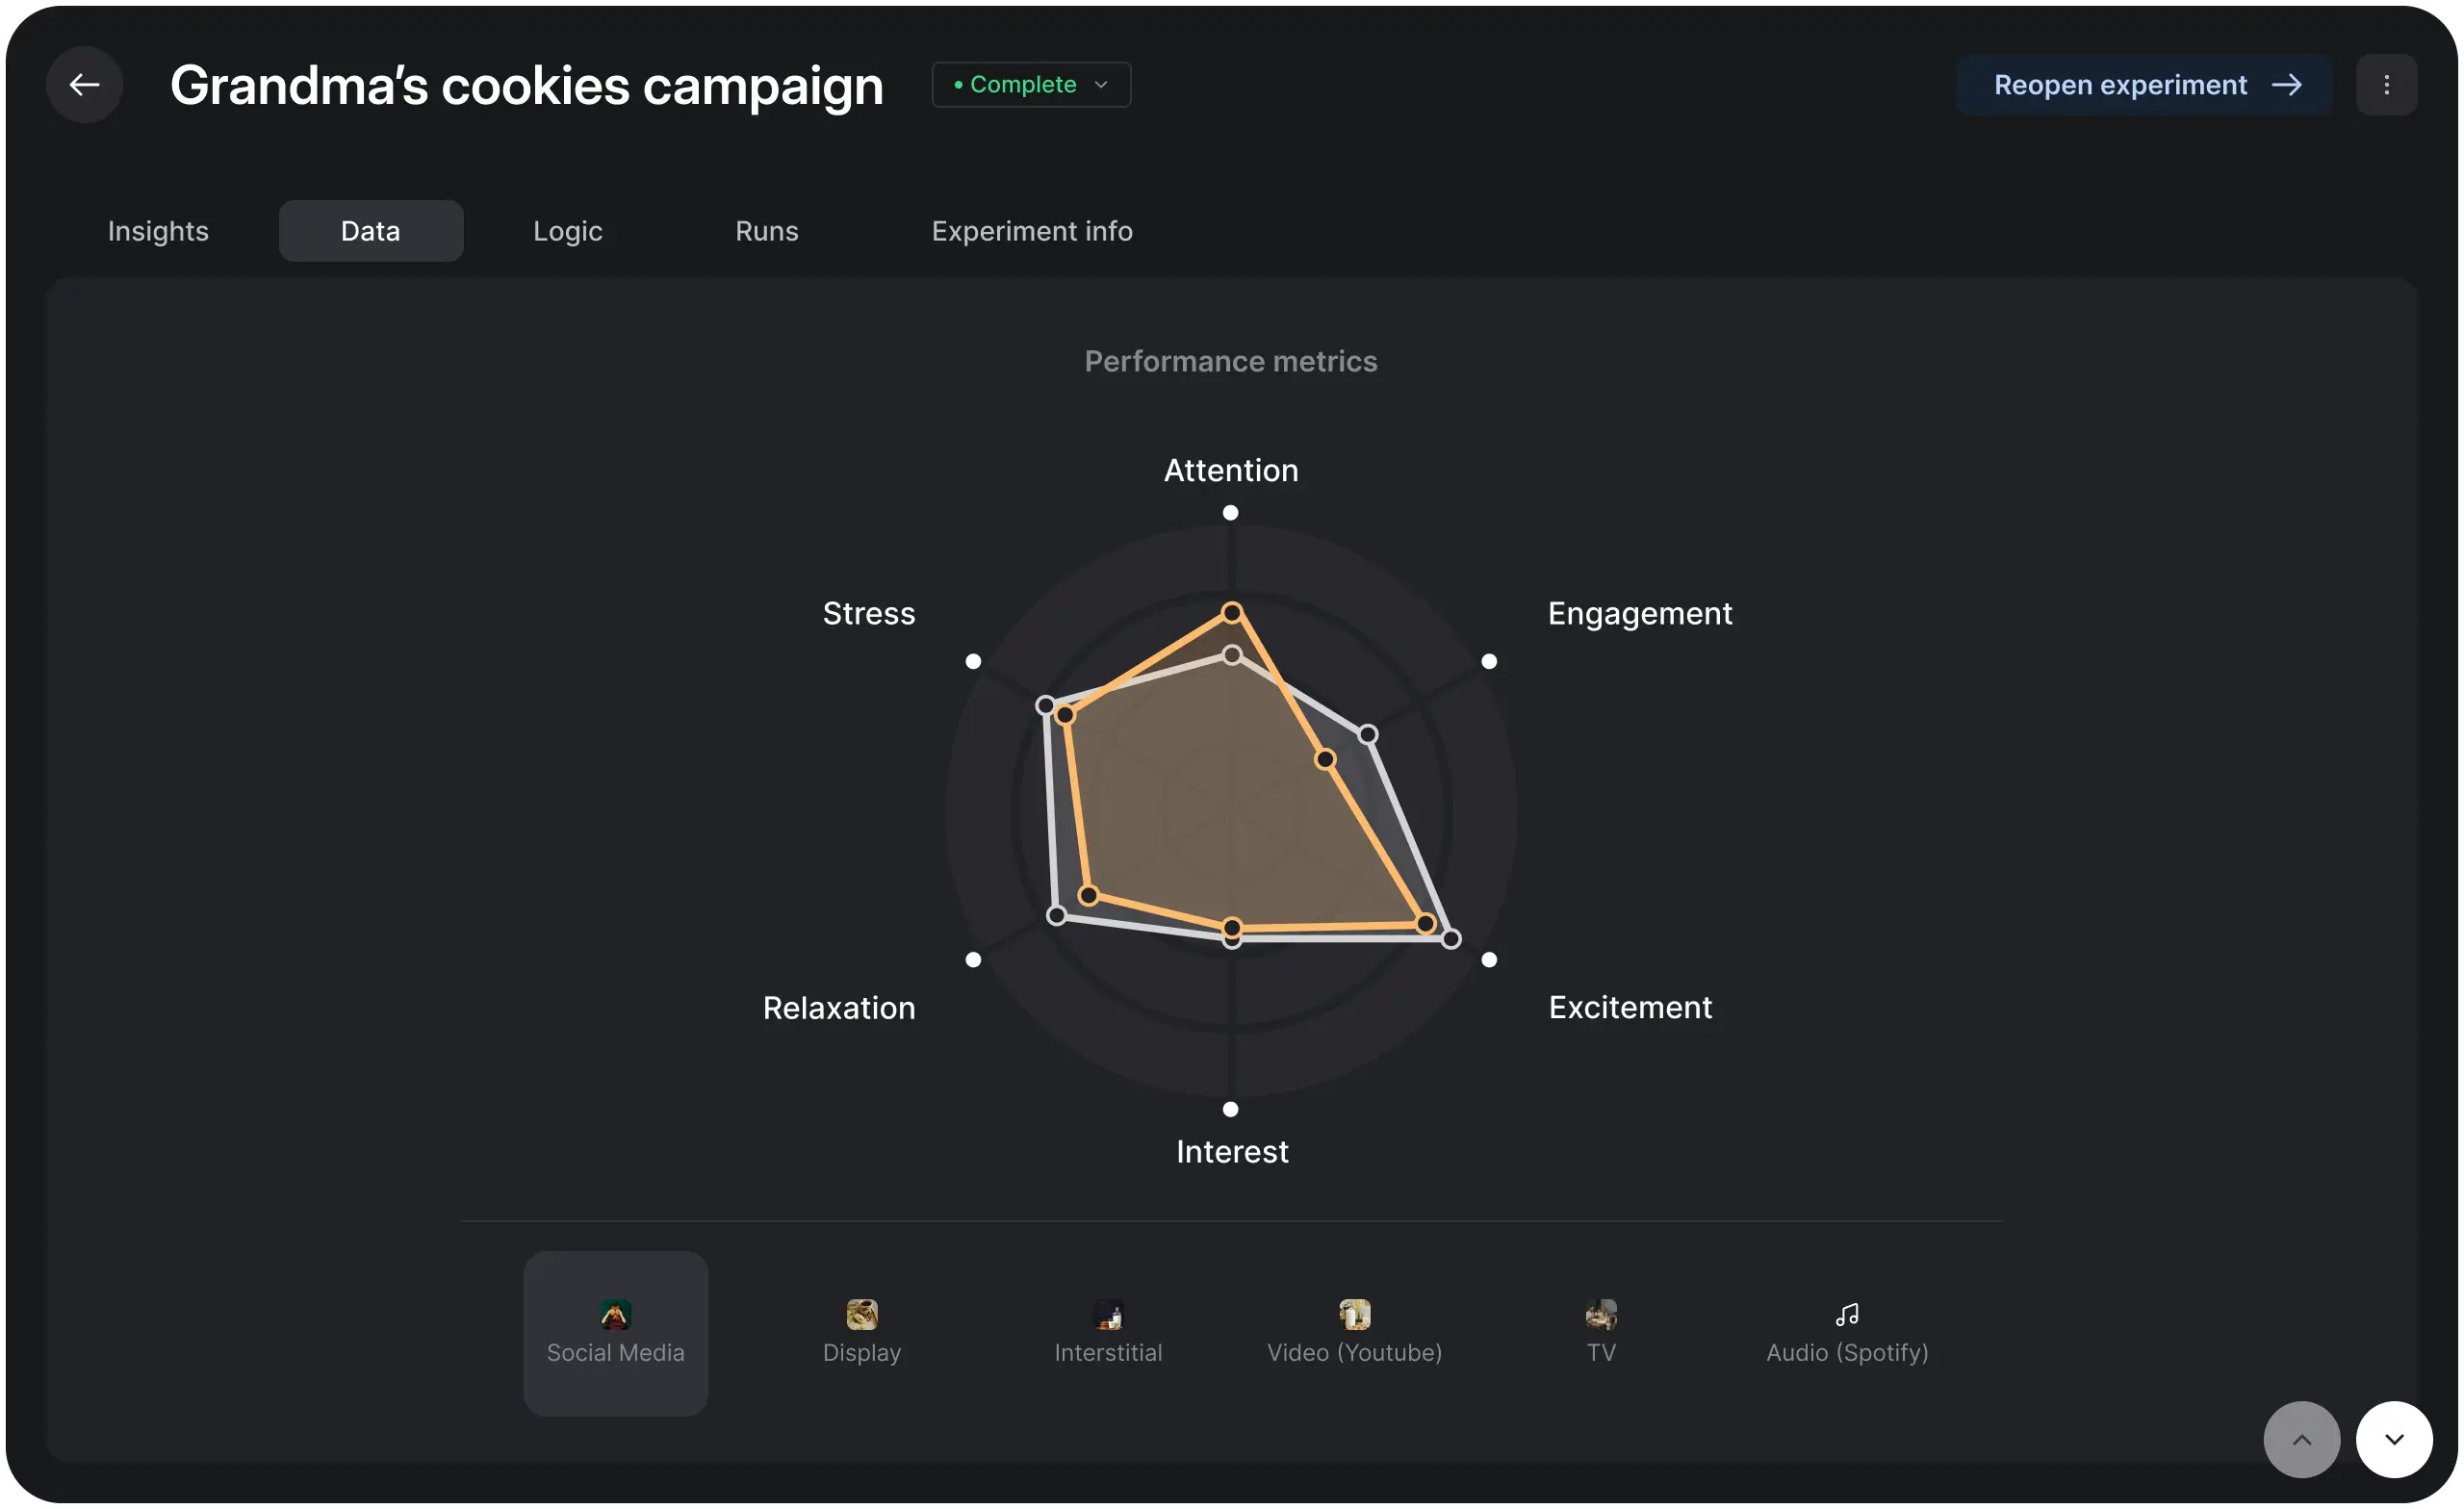
Task: Open the Complete status dropdown
Action: coord(1030,84)
